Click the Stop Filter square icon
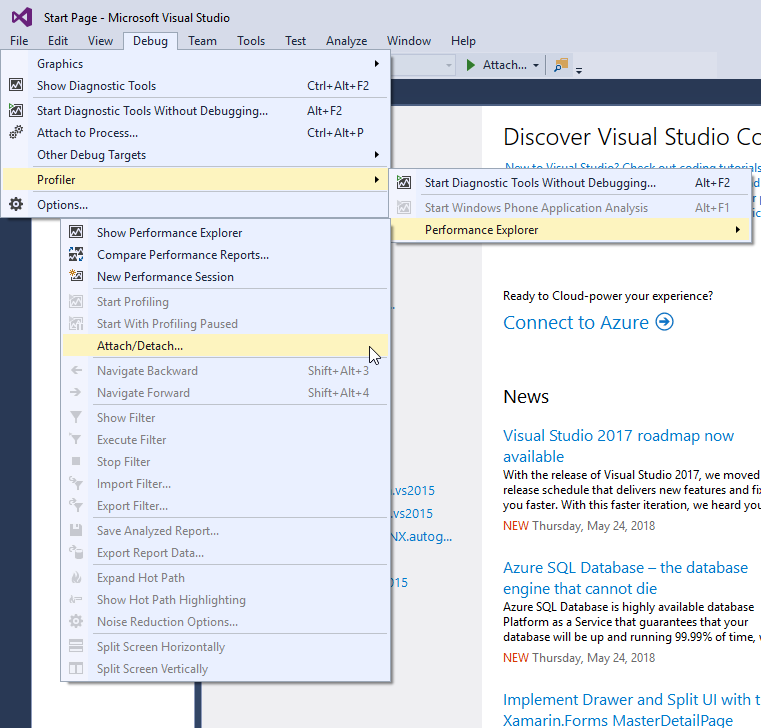The height and width of the screenshot is (728, 761). click(x=76, y=461)
